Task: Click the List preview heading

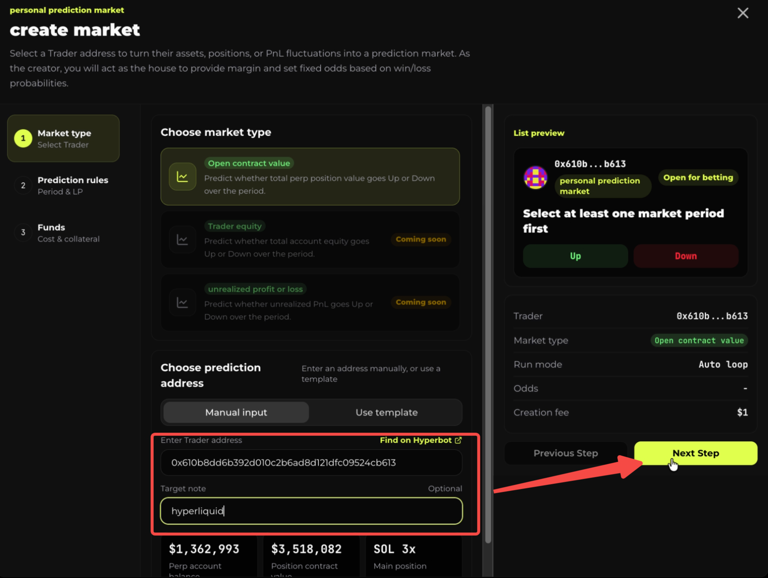Action: coord(539,133)
